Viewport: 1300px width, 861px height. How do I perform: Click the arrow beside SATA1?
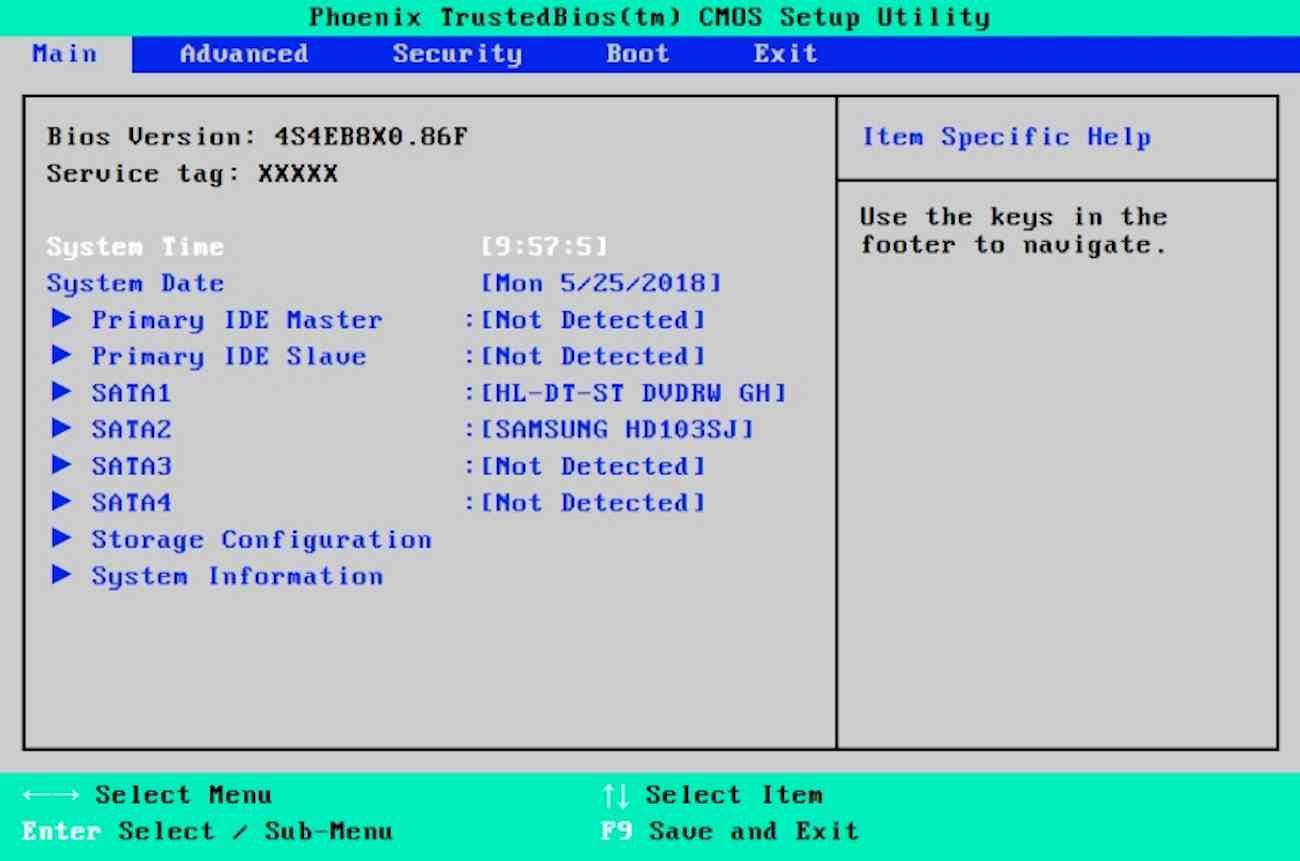coord(62,393)
